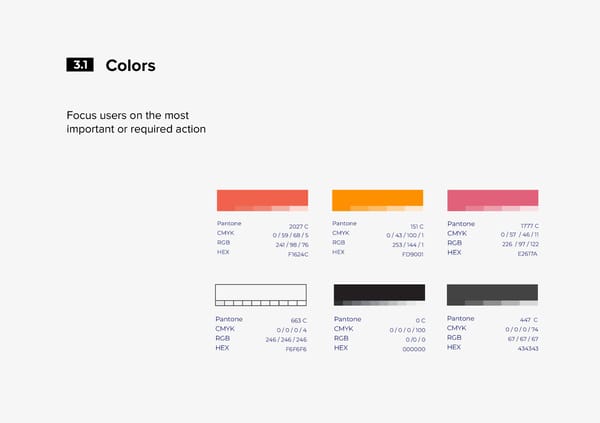The height and width of the screenshot is (423, 600).
Task: Click RGB value 241 / 98 / 76
Action: (292, 245)
